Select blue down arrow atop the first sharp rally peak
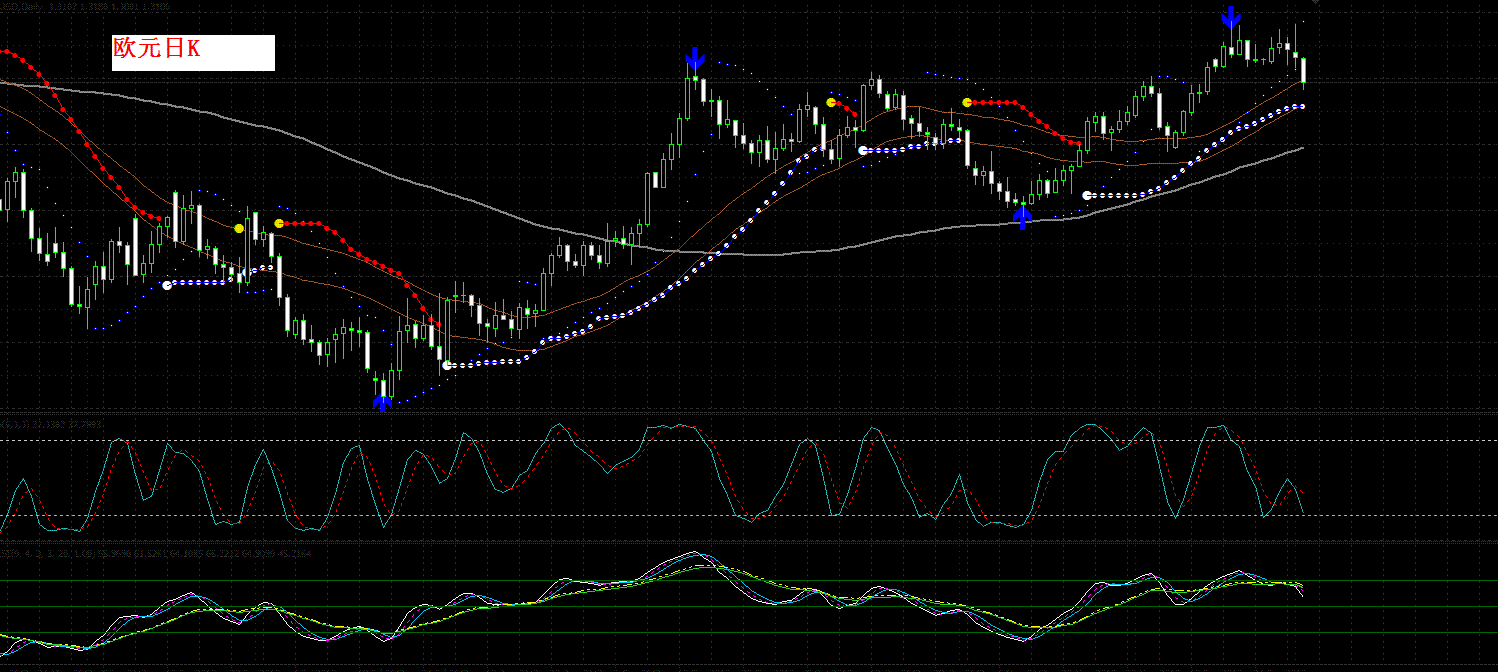This screenshot has width=1499, height=672. tap(695, 58)
